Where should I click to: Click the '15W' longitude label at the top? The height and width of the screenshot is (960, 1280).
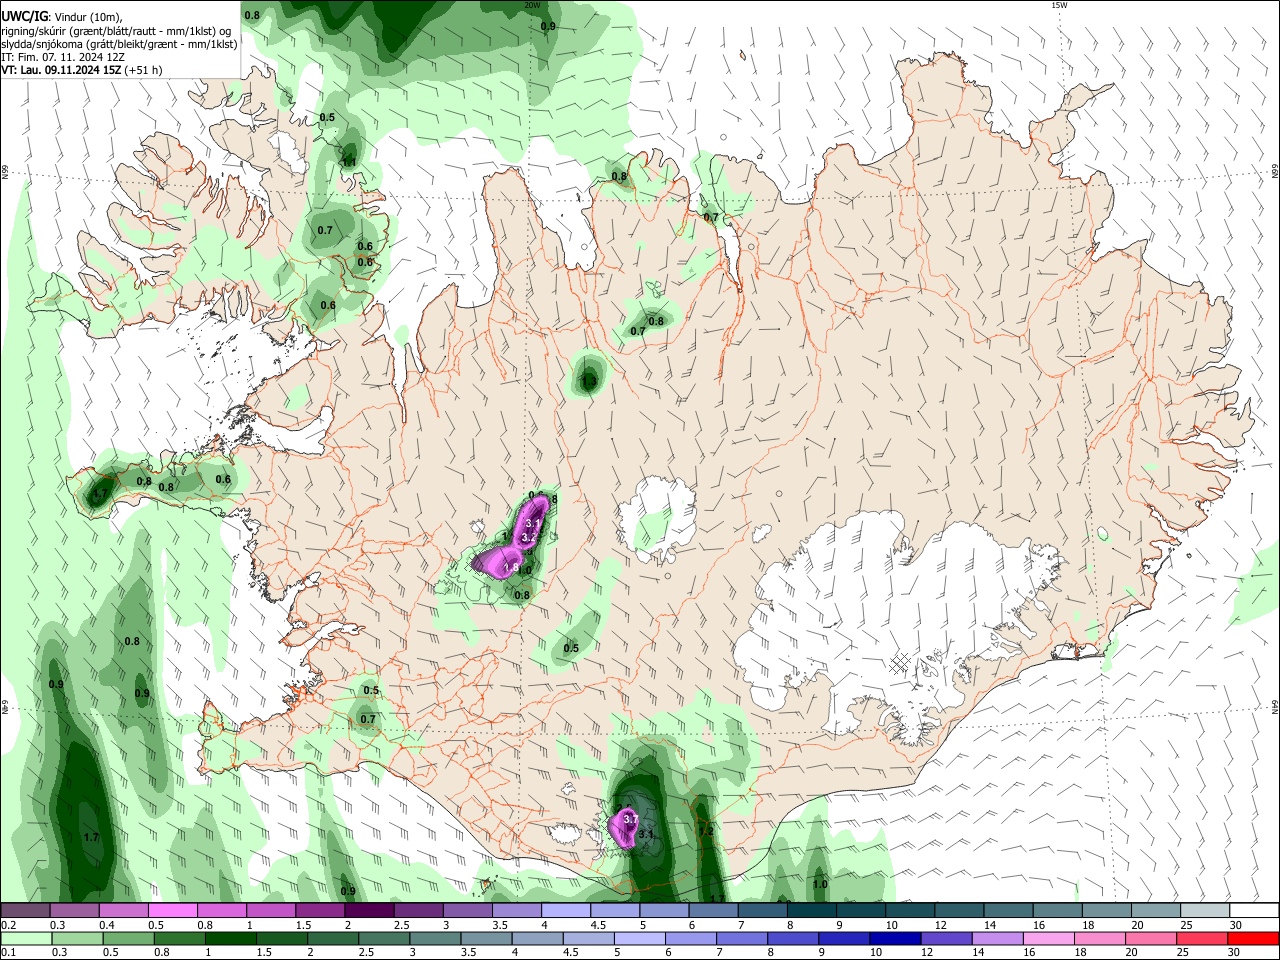click(x=1060, y=5)
